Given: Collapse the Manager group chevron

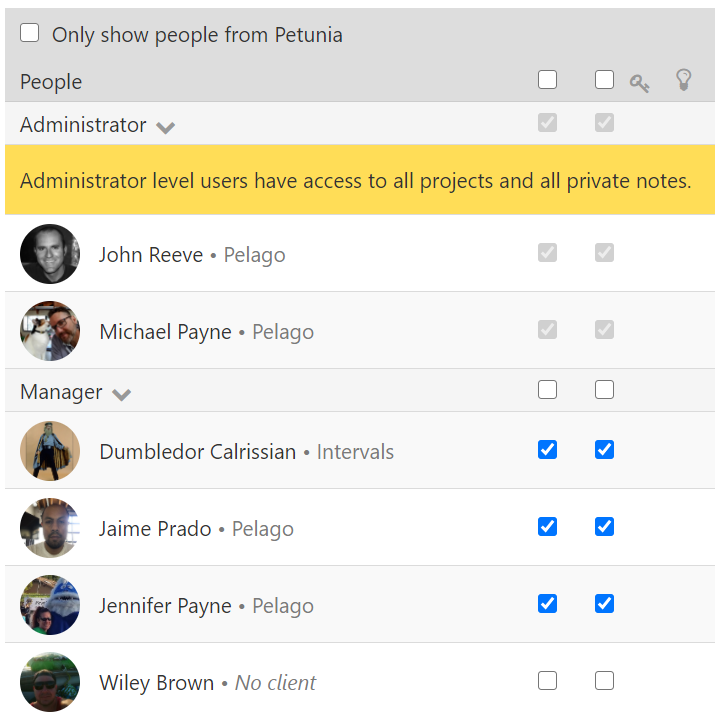Looking at the screenshot, I should 122,394.
